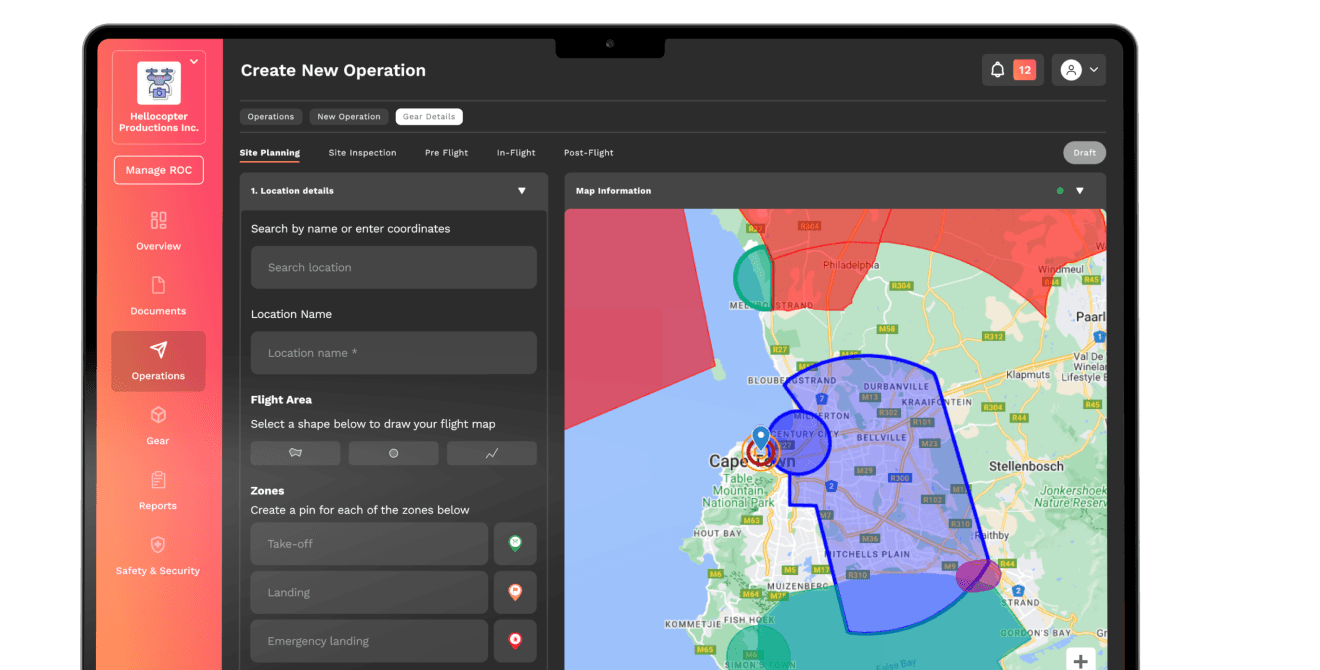This screenshot has height=670, width=1320.
Task: Click the red Emergency landing pin icon
Action: point(515,640)
